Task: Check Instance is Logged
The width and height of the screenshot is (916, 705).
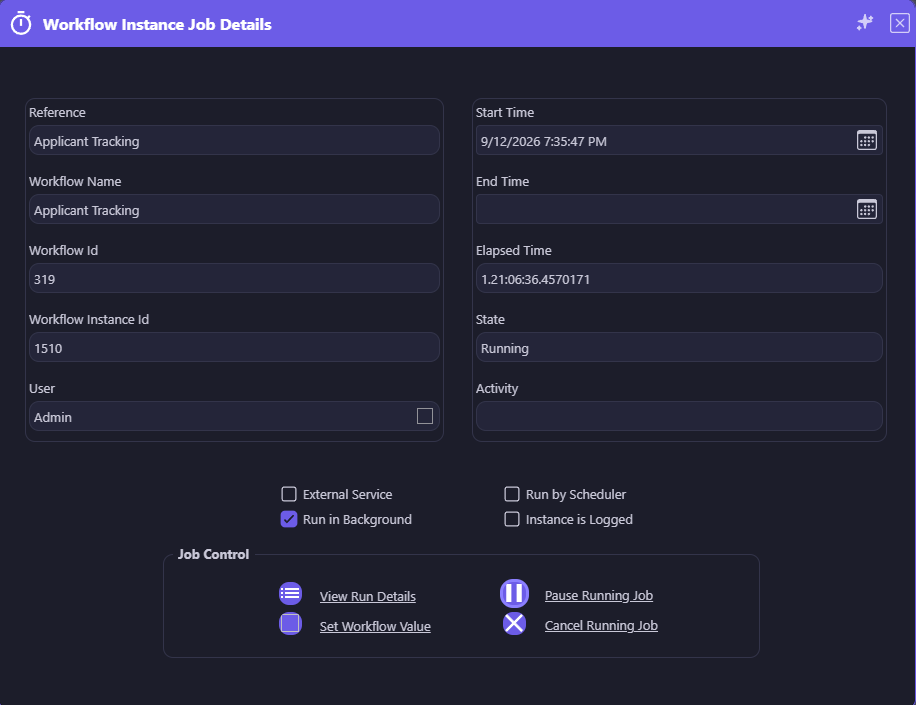Action: point(512,519)
